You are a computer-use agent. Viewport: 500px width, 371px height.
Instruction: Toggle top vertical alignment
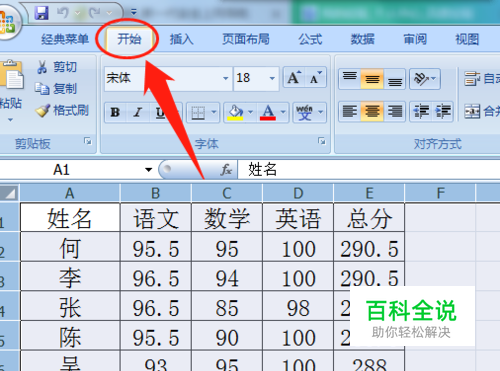(349, 79)
